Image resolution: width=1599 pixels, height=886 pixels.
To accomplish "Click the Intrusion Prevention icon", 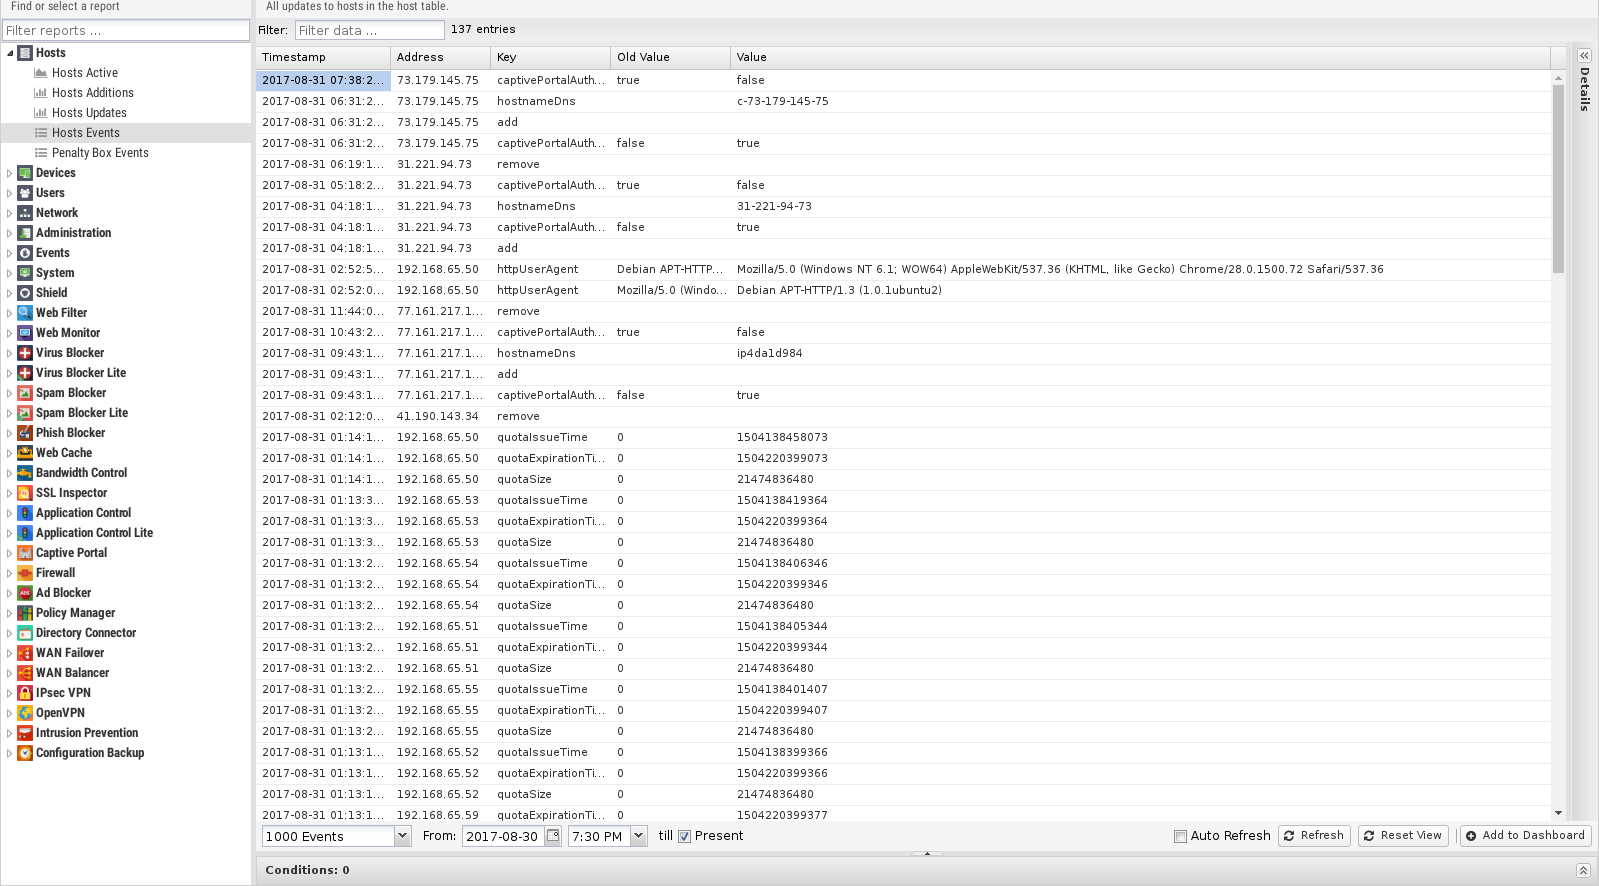I will [25, 733].
